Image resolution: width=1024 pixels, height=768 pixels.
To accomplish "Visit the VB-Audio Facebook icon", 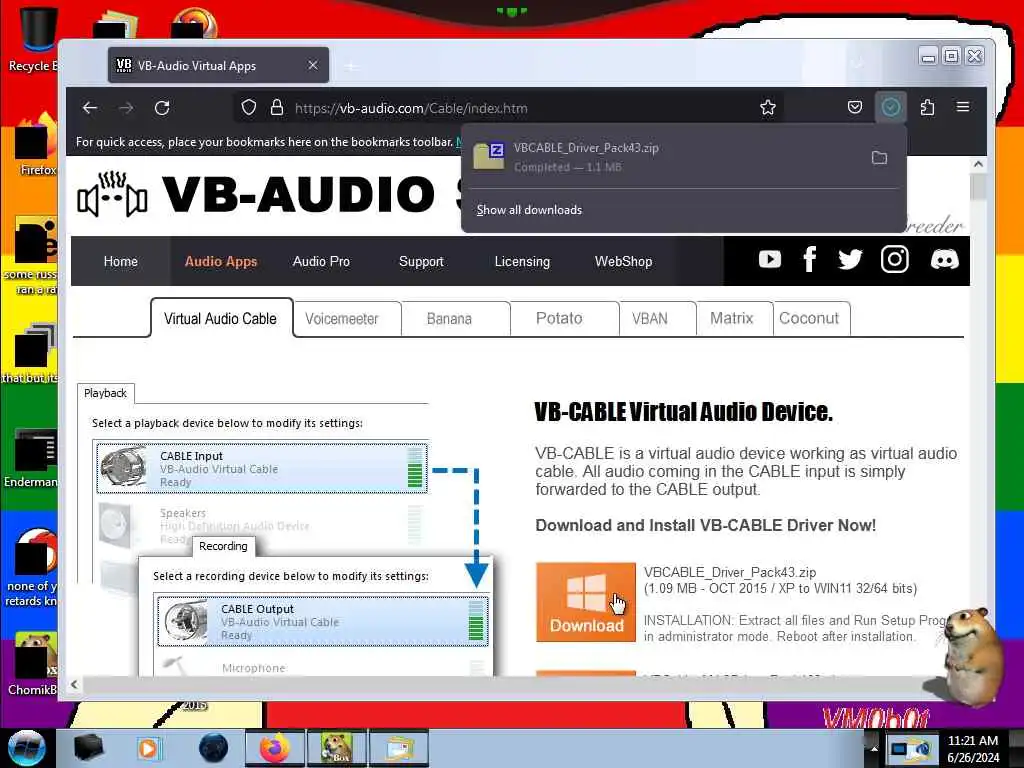I will [810, 259].
